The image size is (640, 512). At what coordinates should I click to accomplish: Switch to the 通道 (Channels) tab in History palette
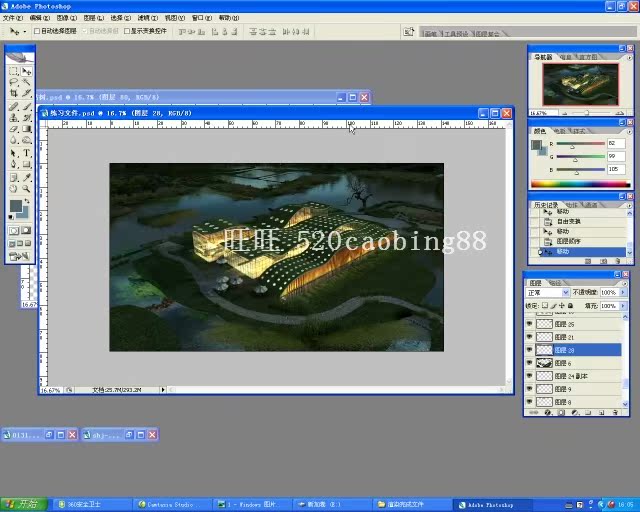pos(591,205)
